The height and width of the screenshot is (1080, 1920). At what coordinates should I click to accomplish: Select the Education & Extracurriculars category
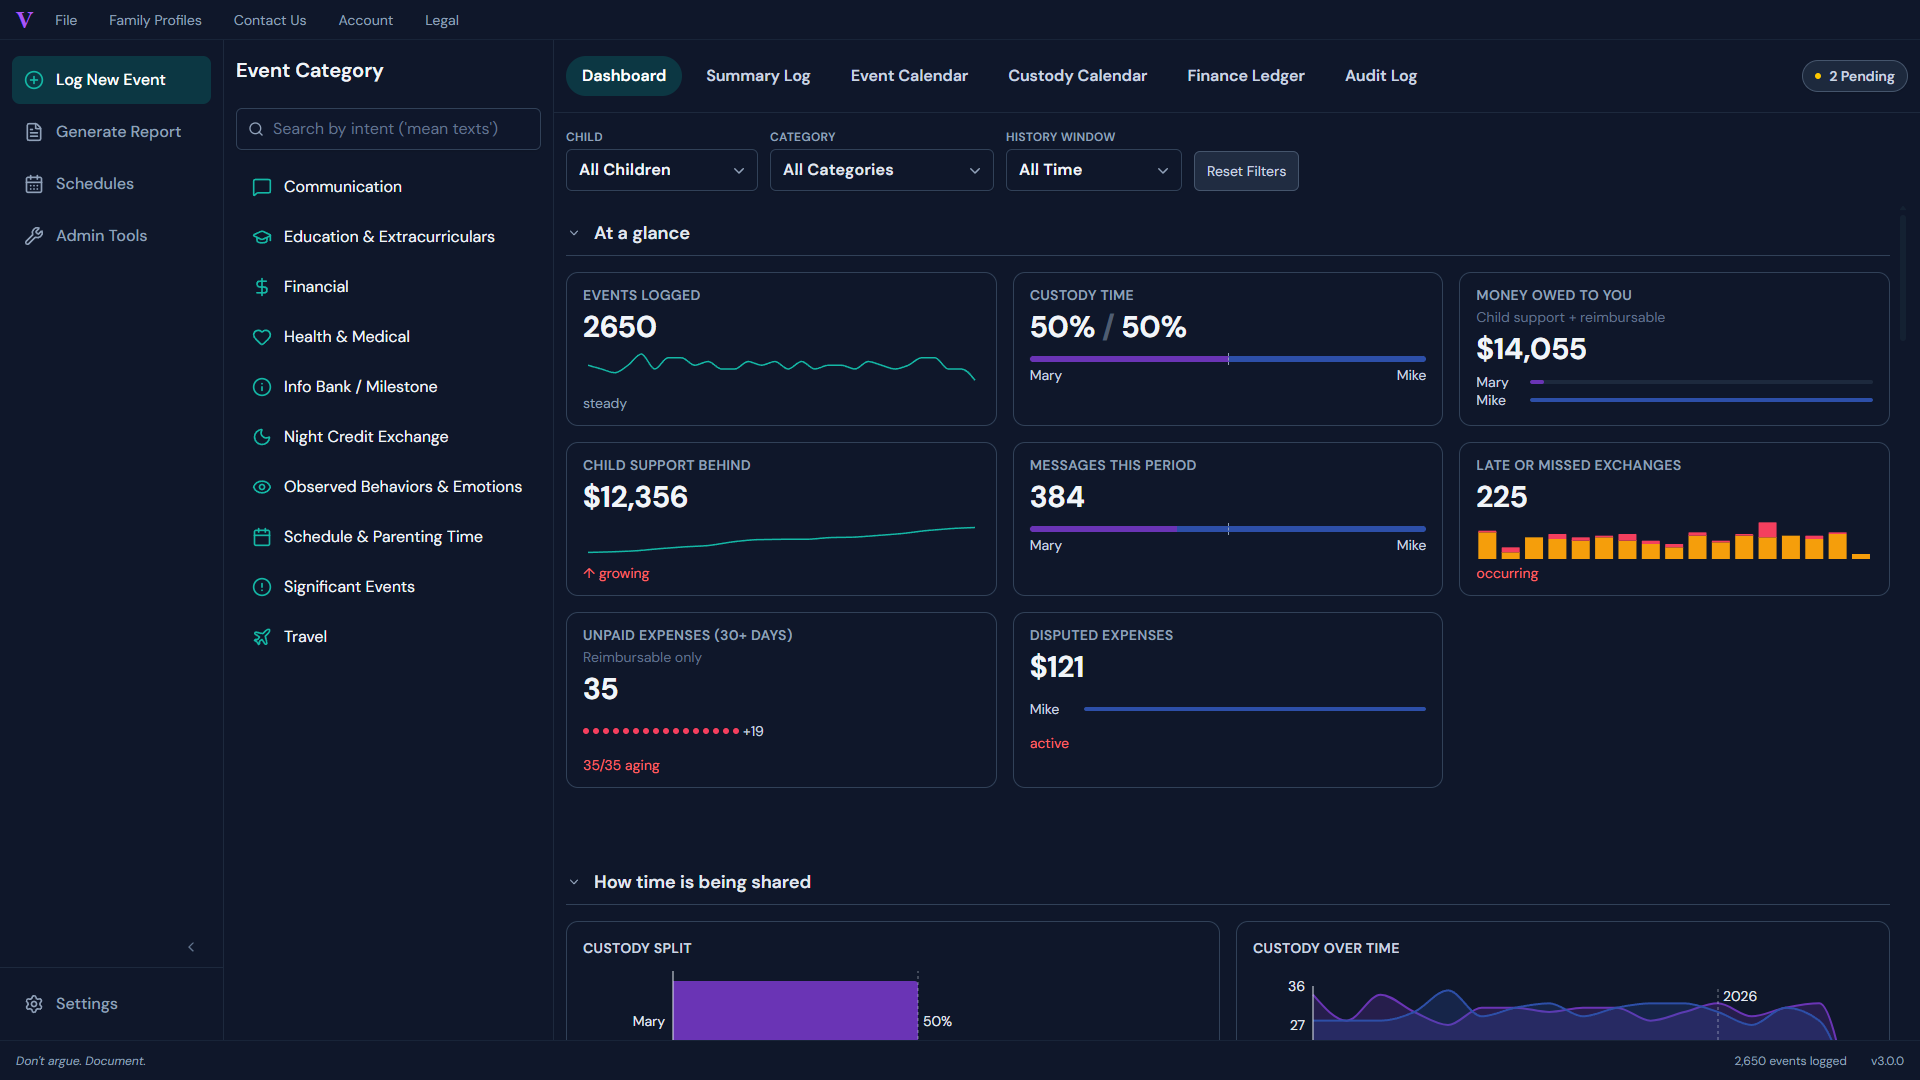tap(388, 237)
